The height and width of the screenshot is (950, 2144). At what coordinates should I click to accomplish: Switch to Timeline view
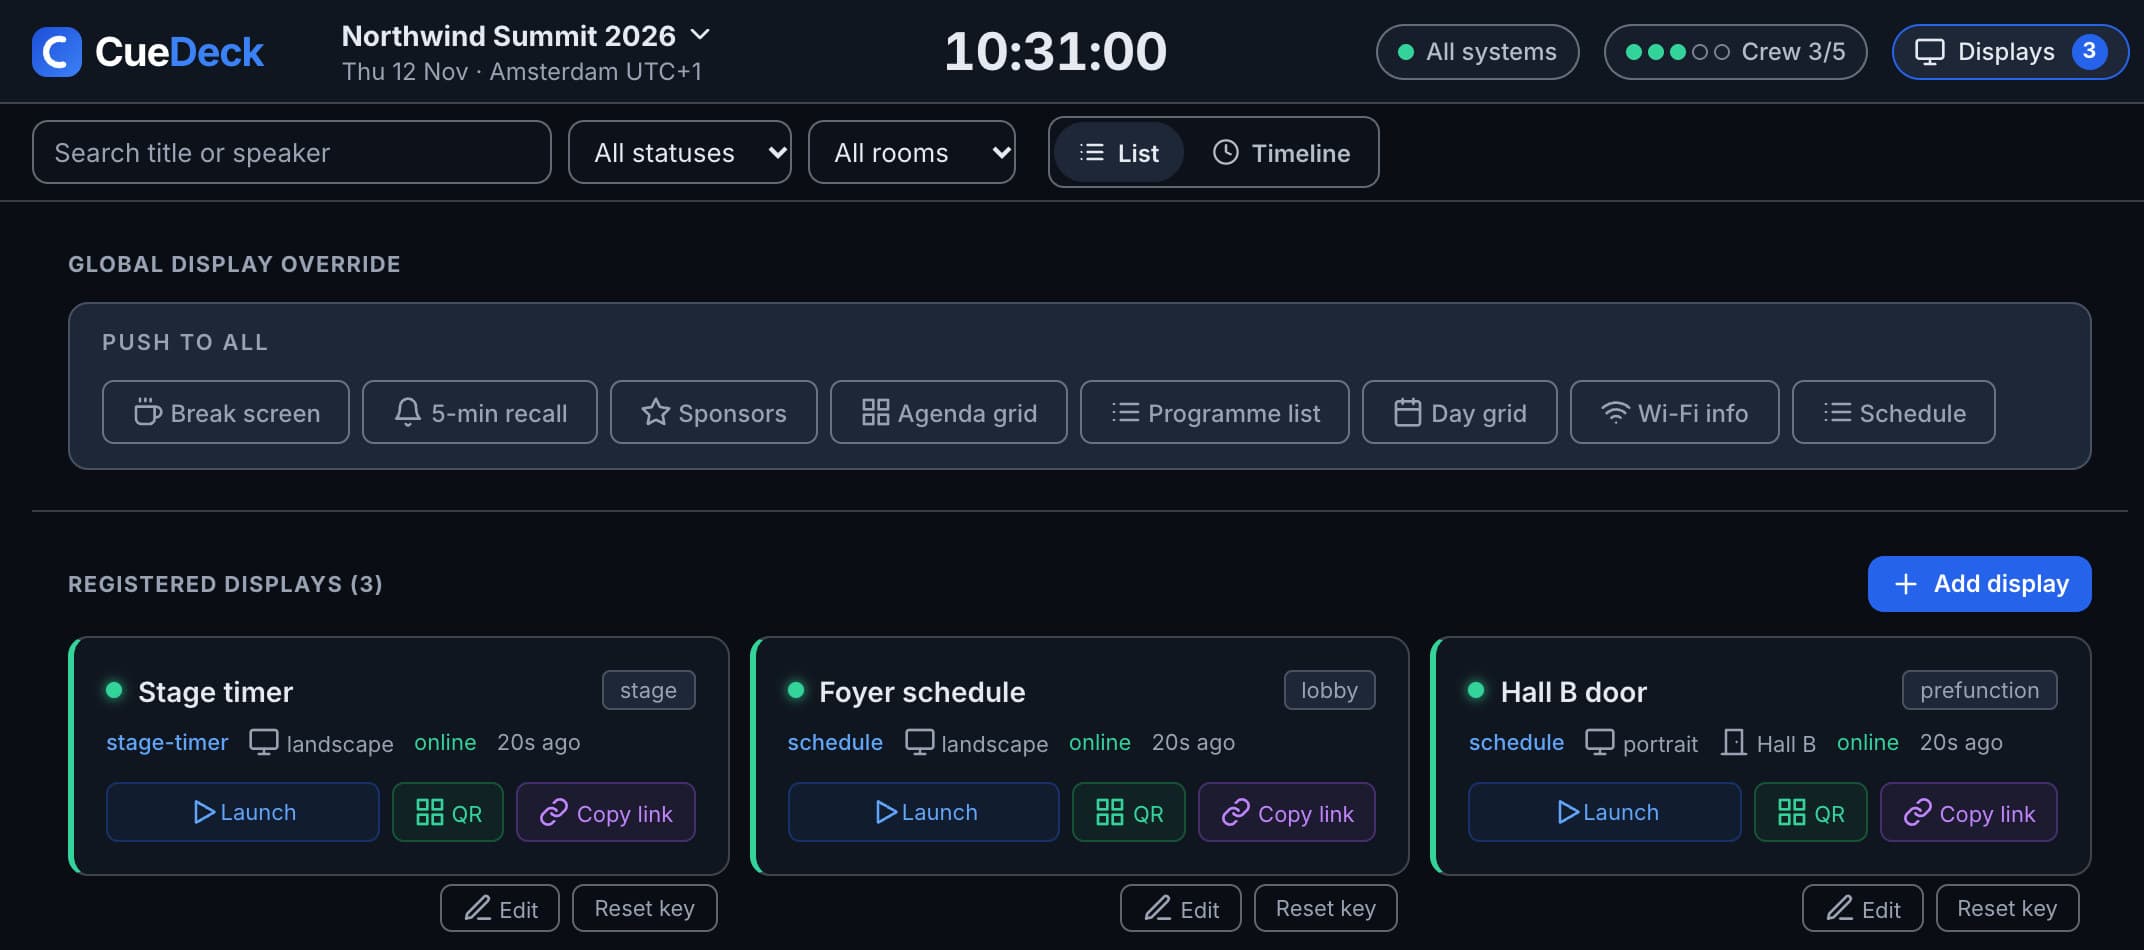[x=1281, y=152]
